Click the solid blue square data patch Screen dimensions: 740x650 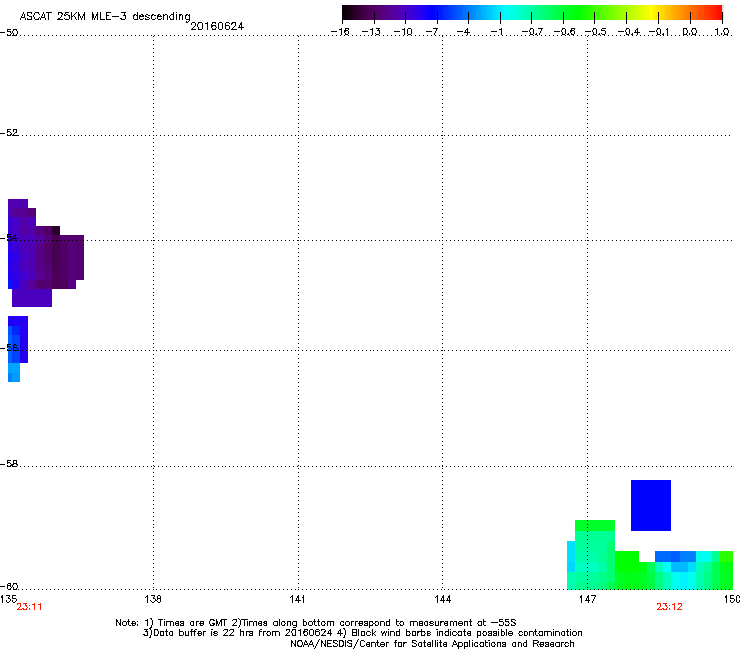[x=651, y=506]
